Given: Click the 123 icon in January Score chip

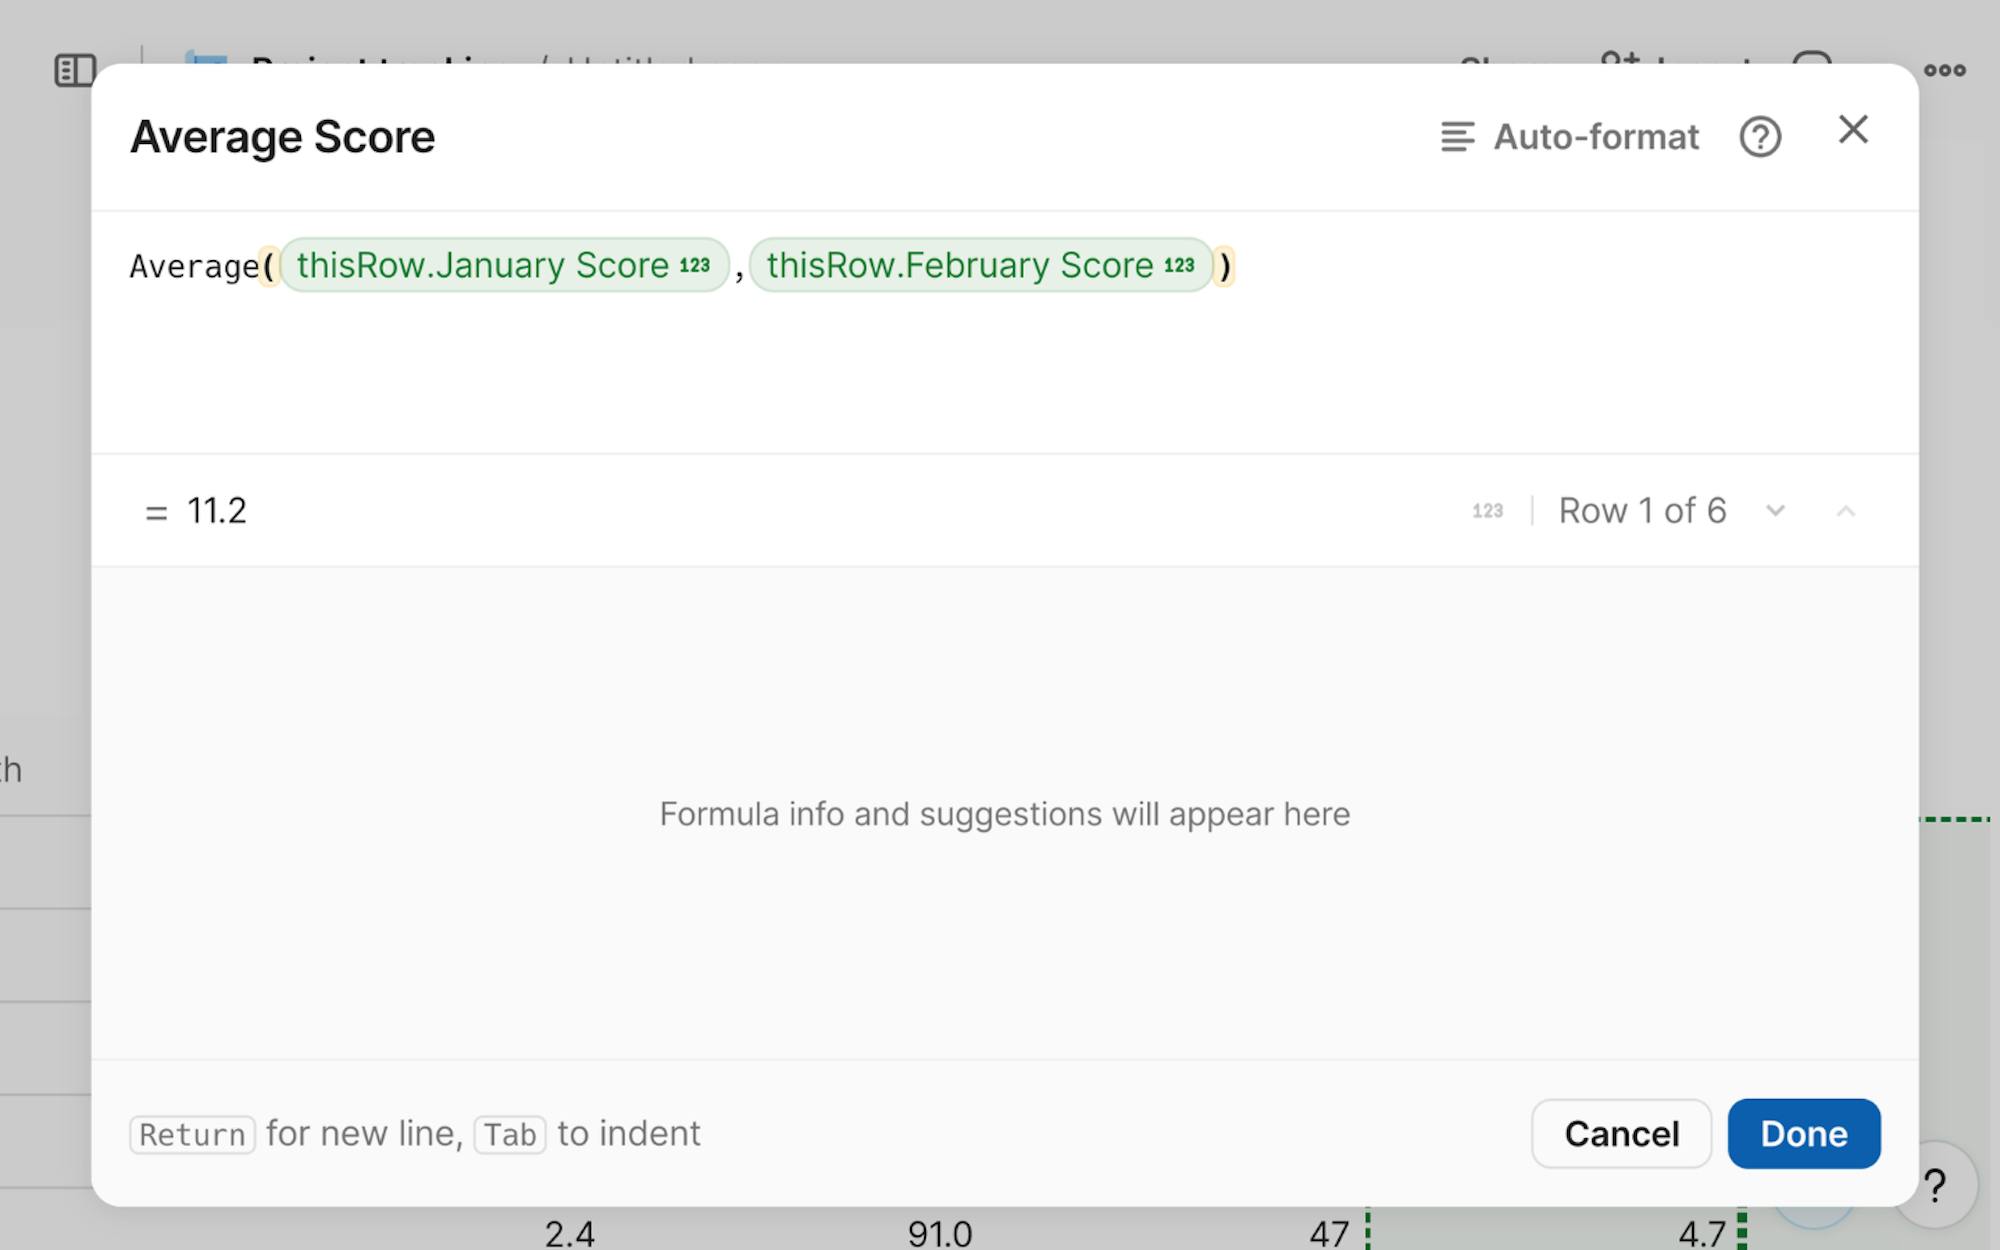Looking at the screenshot, I should pos(695,266).
